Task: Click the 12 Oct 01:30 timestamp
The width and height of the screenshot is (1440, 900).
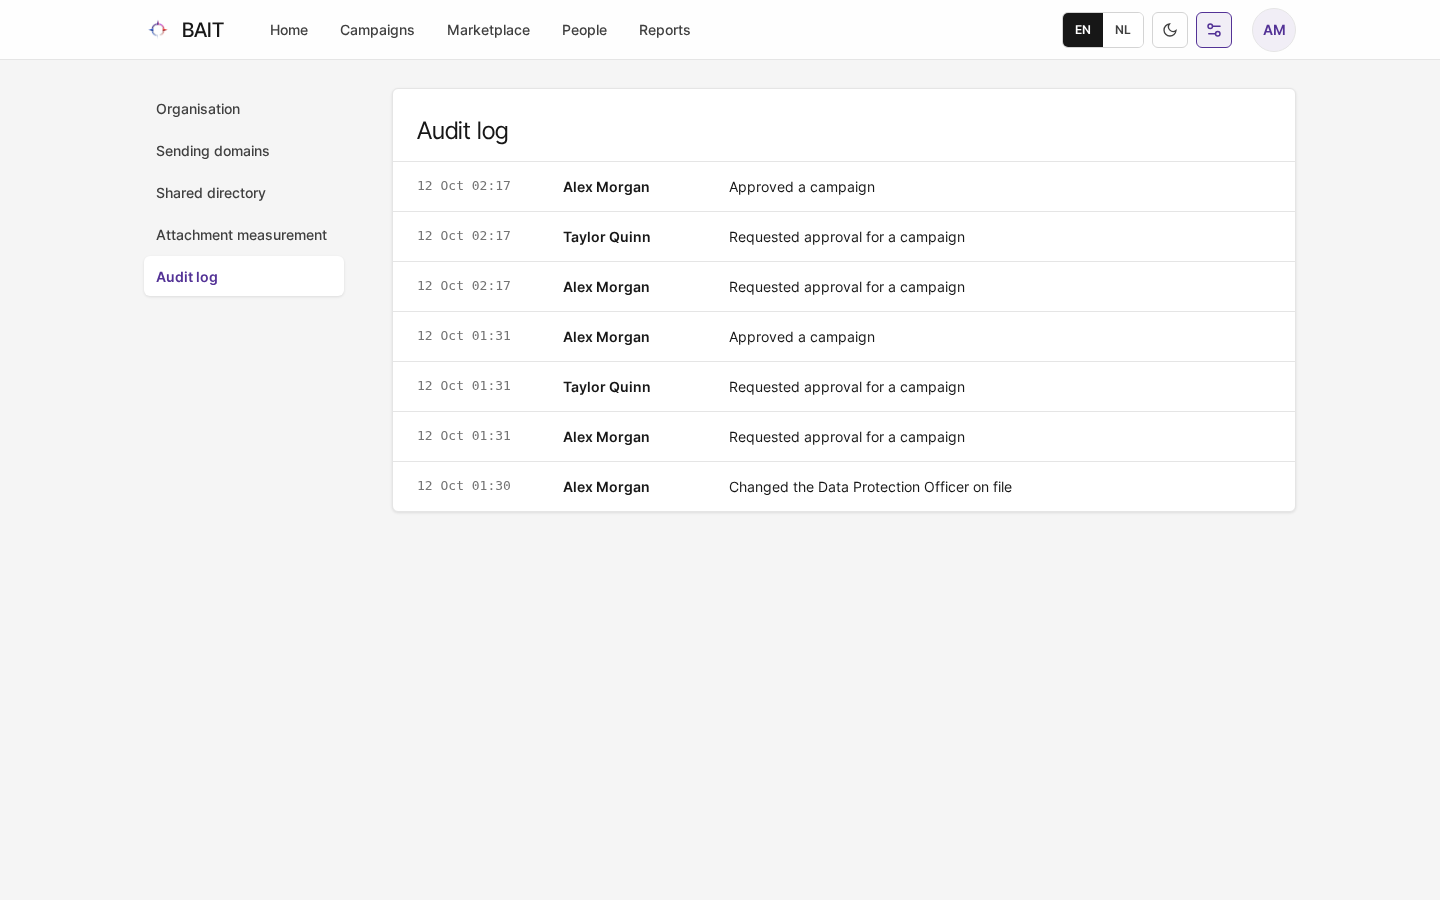Action: coord(464,486)
